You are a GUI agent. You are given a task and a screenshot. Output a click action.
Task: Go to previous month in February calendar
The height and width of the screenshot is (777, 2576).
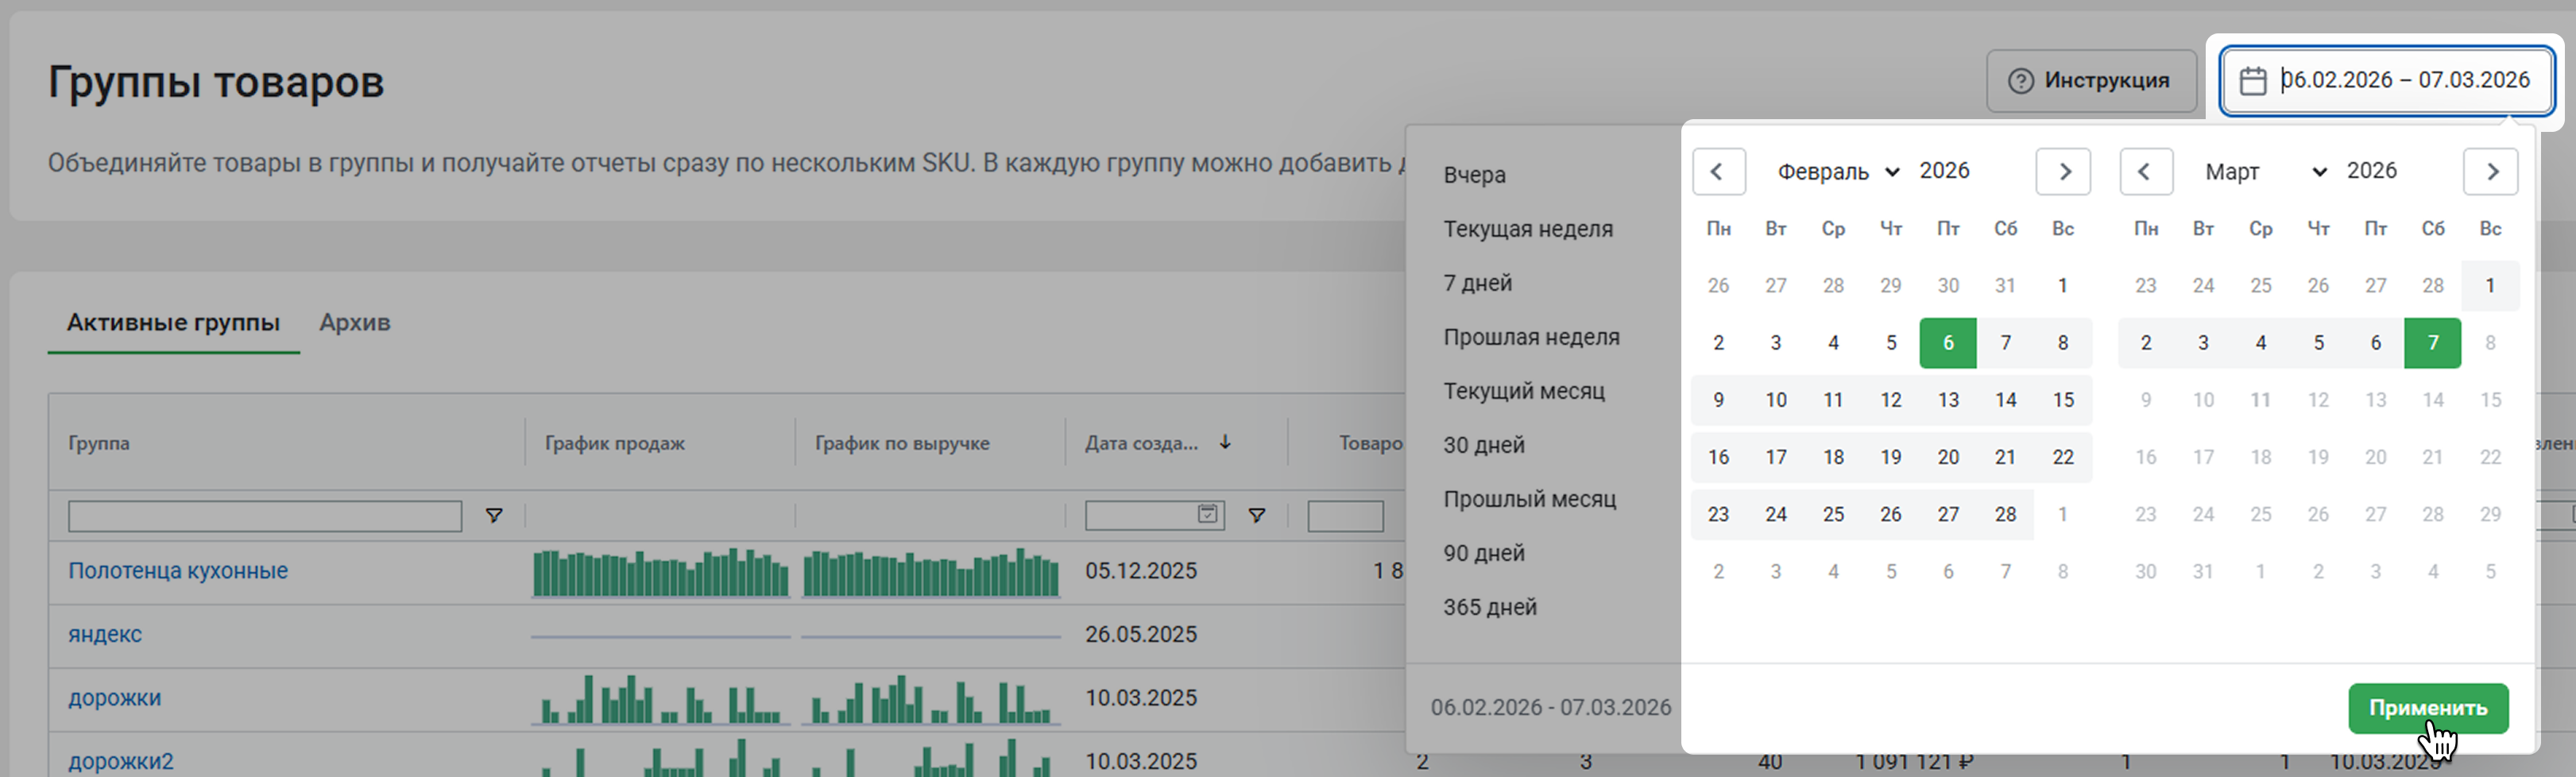click(1718, 172)
